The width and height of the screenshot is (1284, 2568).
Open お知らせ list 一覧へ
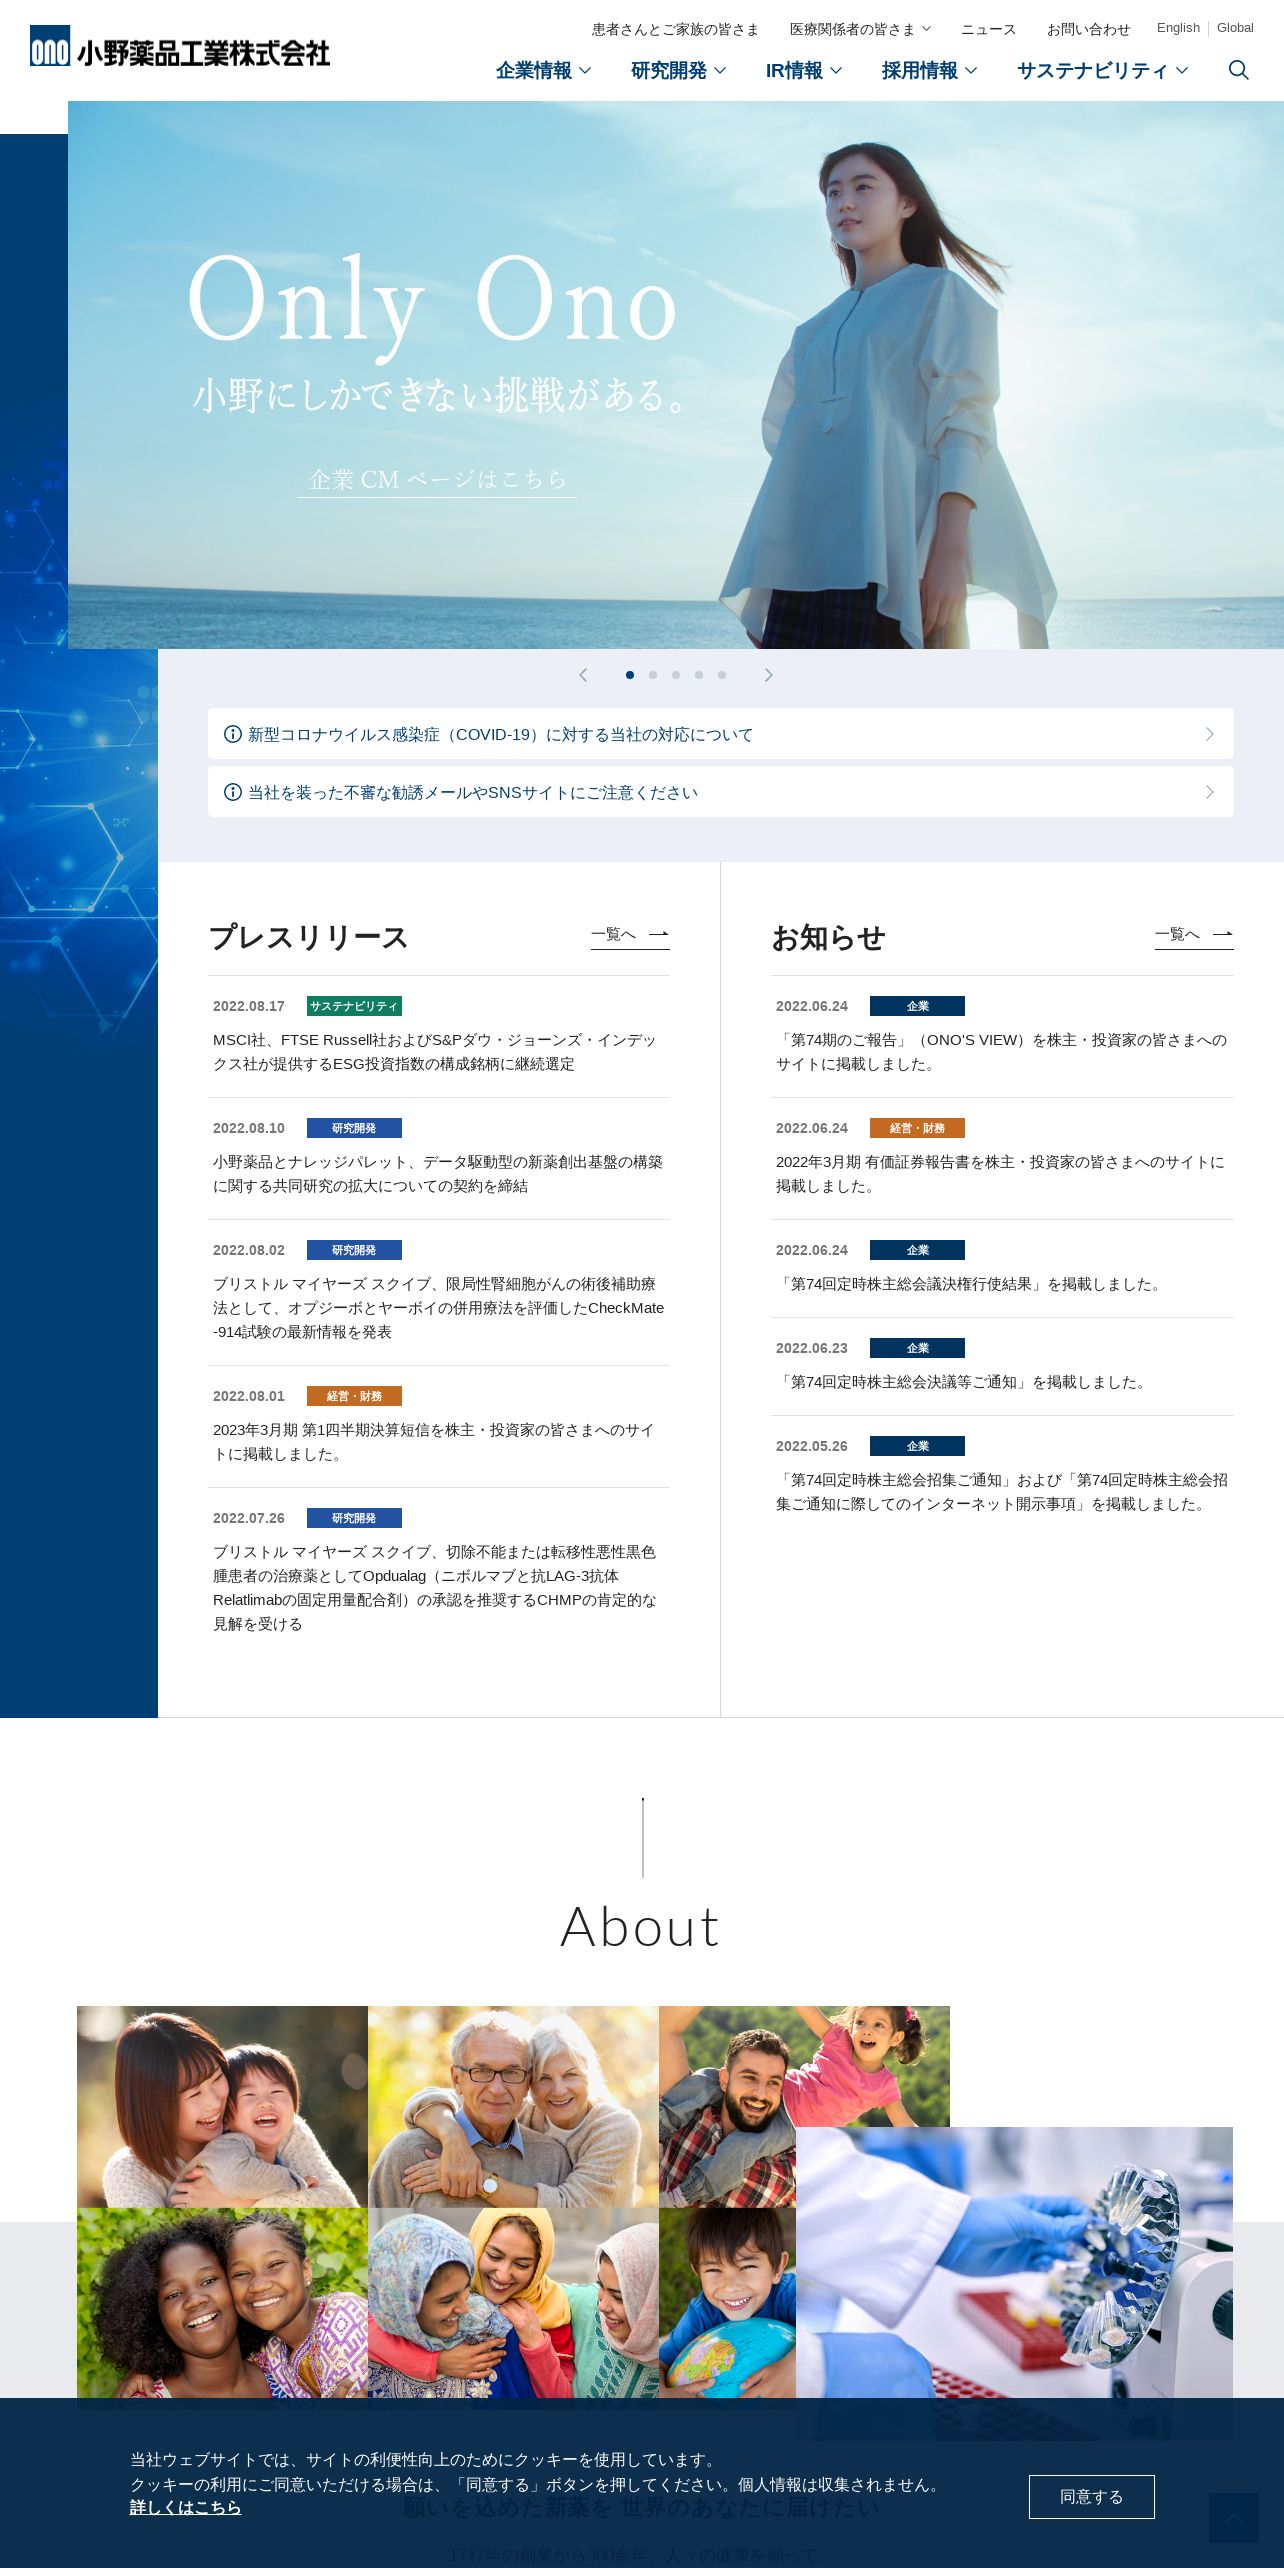click(1194, 934)
